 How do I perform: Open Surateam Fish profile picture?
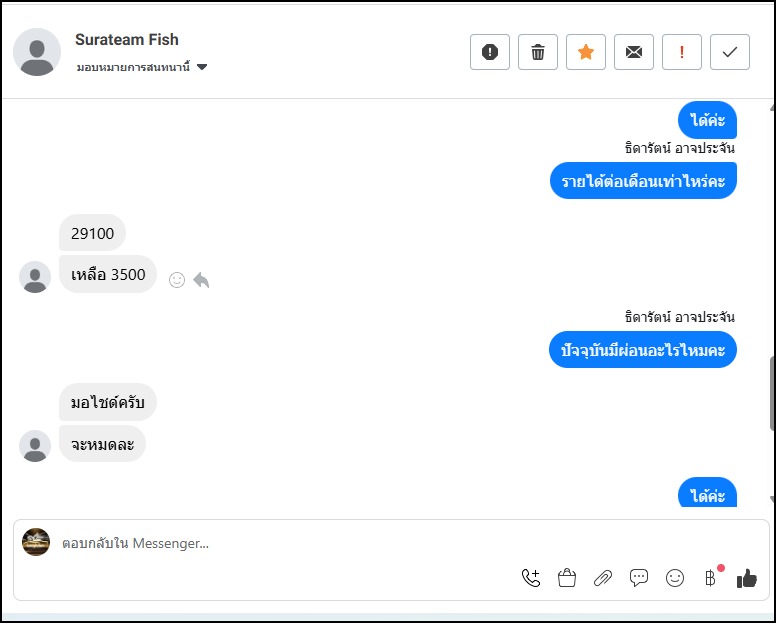(37, 52)
